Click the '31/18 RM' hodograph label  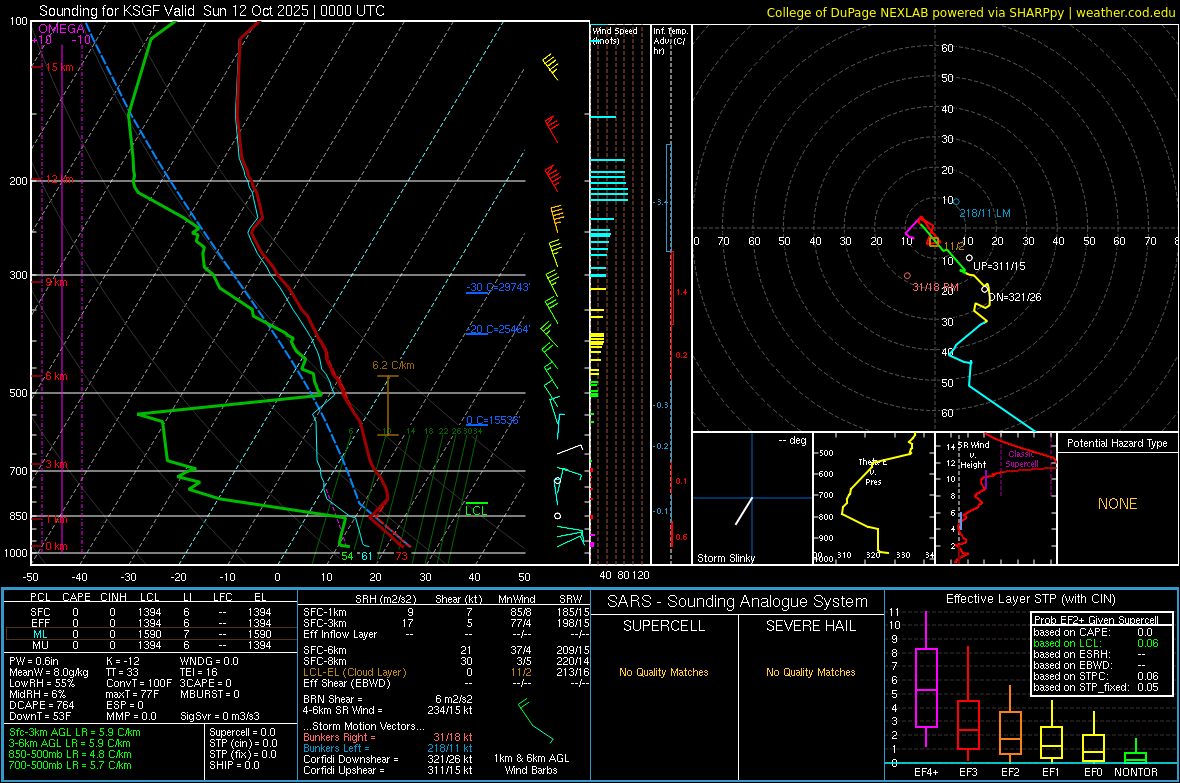tap(935, 287)
